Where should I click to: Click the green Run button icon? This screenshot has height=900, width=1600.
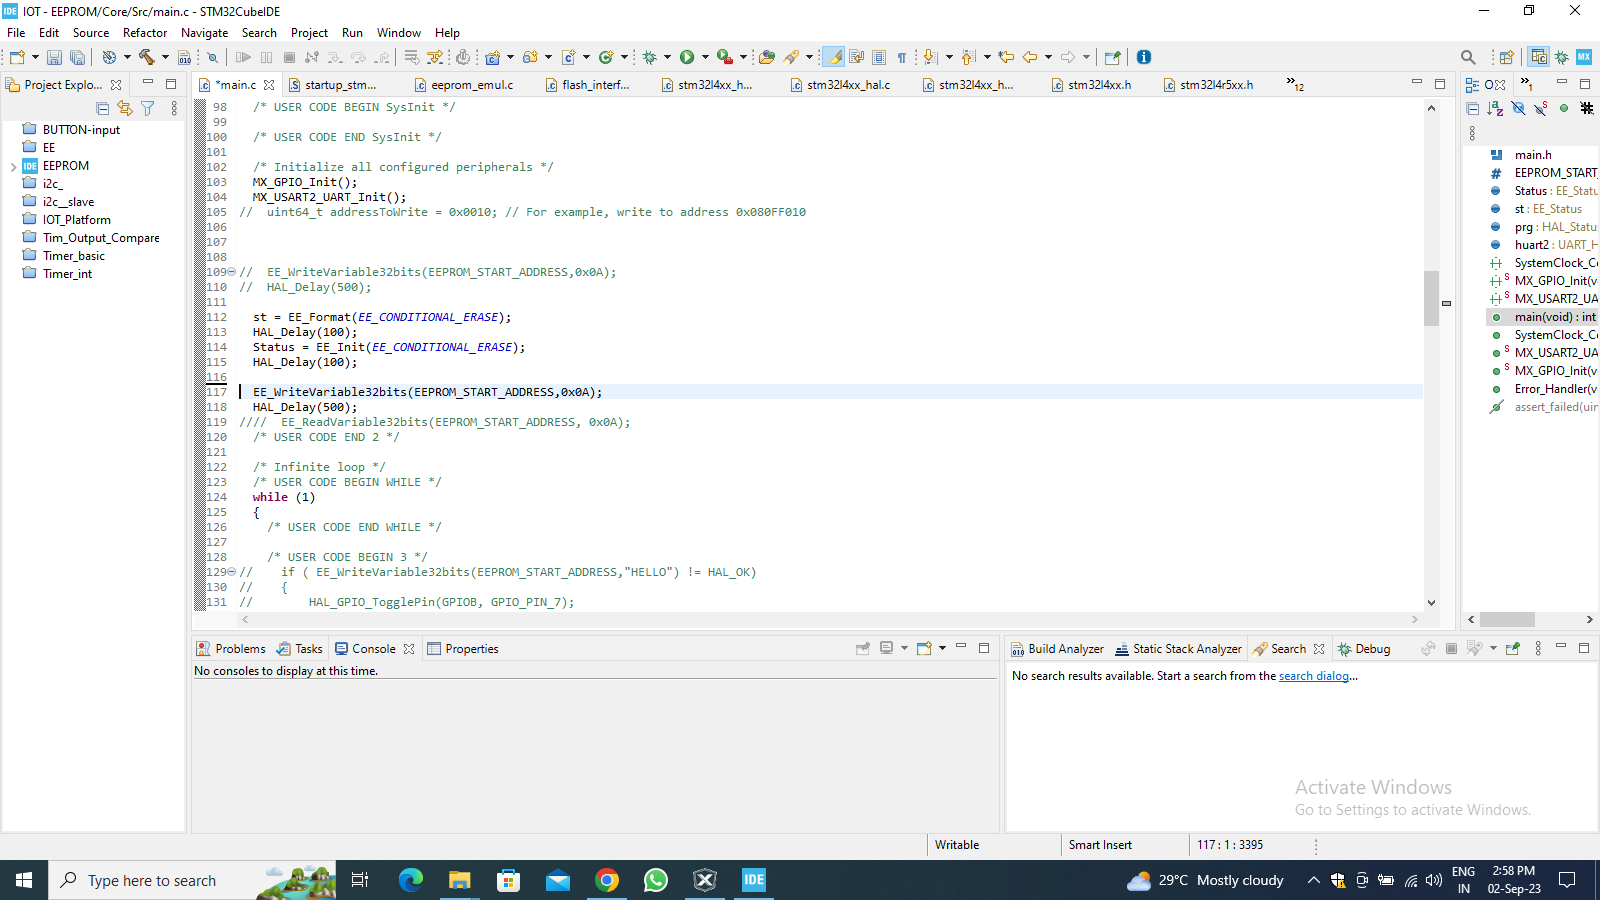pos(687,57)
